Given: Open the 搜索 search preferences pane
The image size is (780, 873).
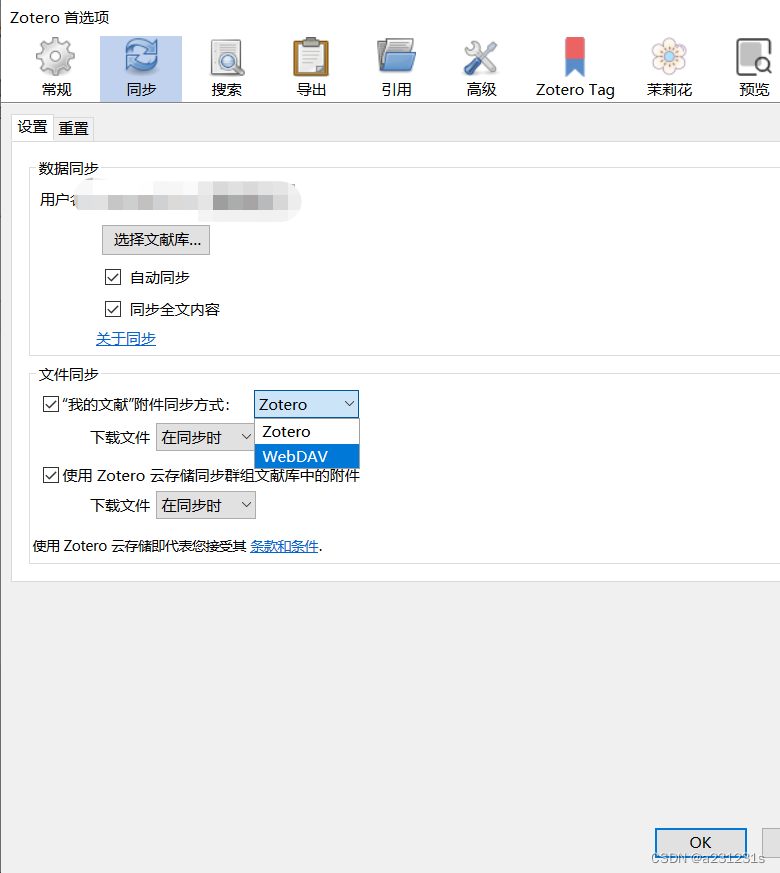Looking at the screenshot, I should click(x=226, y=68).
